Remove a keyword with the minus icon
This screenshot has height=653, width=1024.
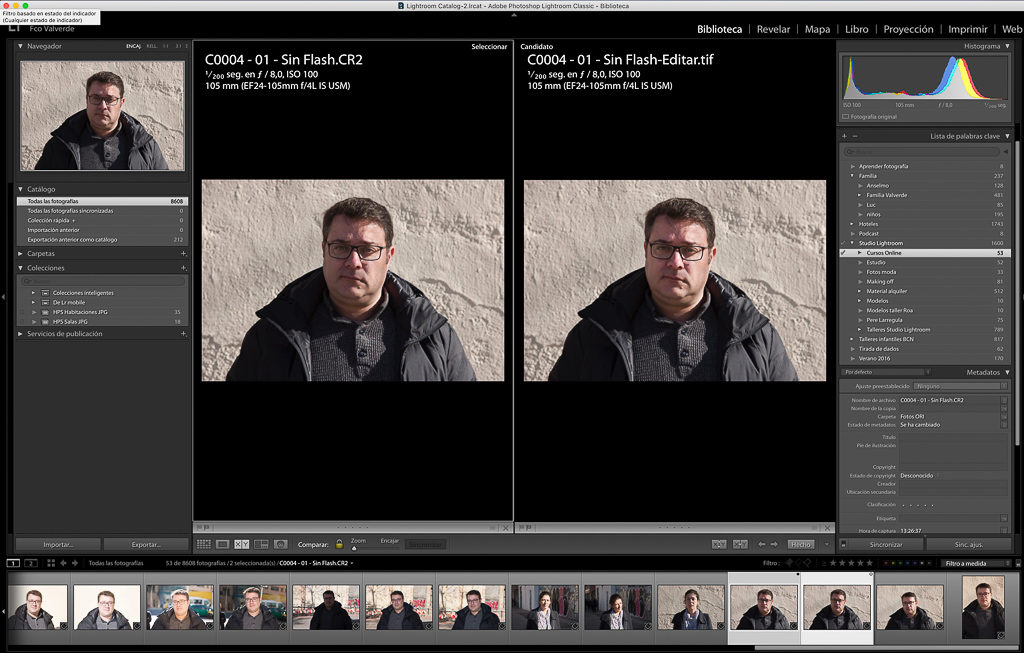coord(855,136)
